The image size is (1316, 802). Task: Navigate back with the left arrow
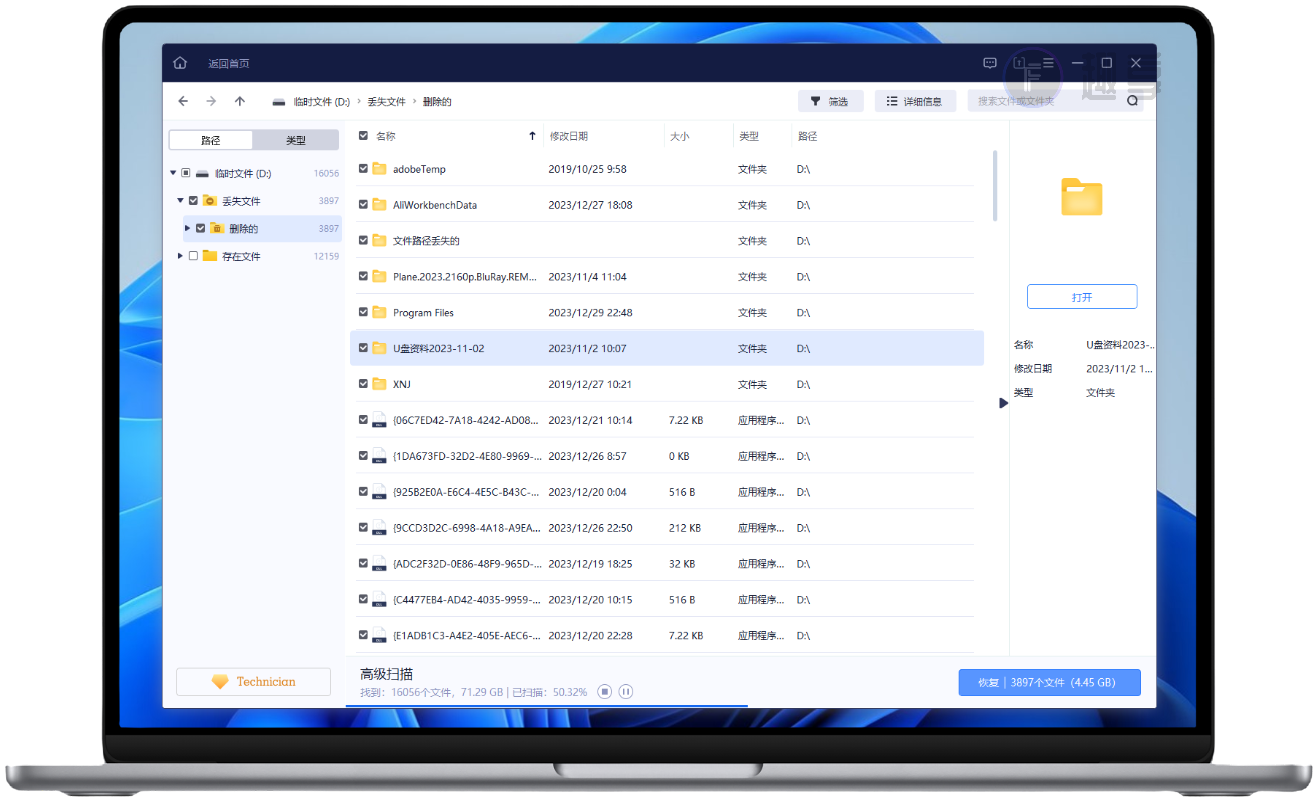183,101
